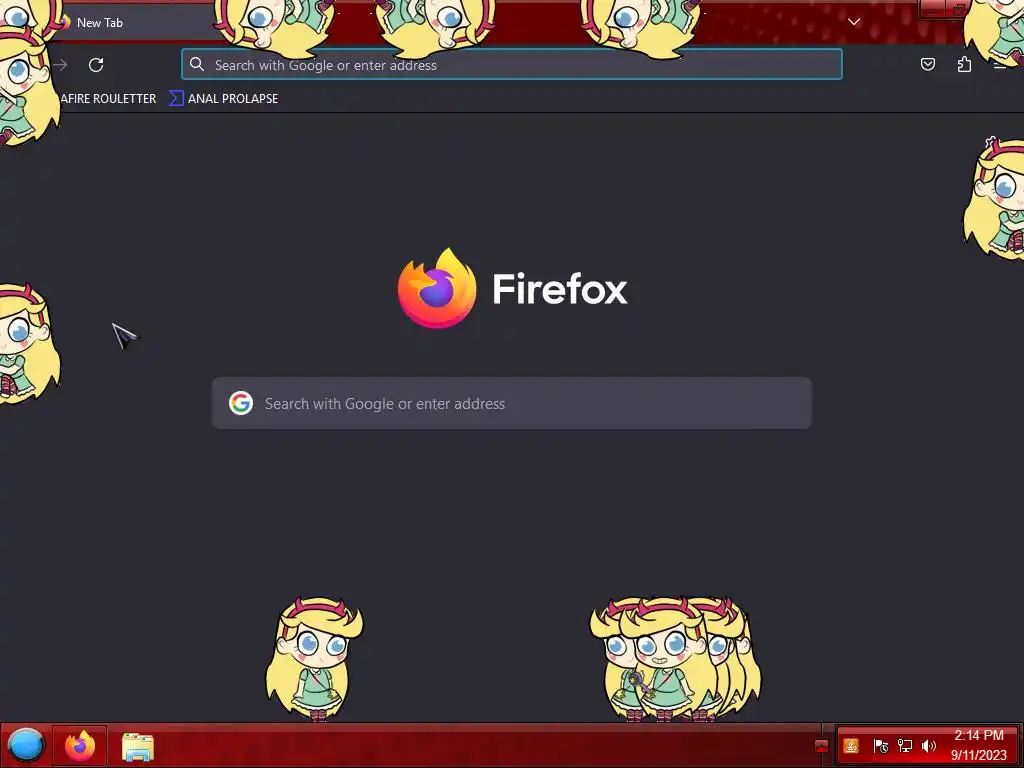Screen dimensions: 1024x768
Task: Open the Java update tray icon
Action: click(851, 745)
